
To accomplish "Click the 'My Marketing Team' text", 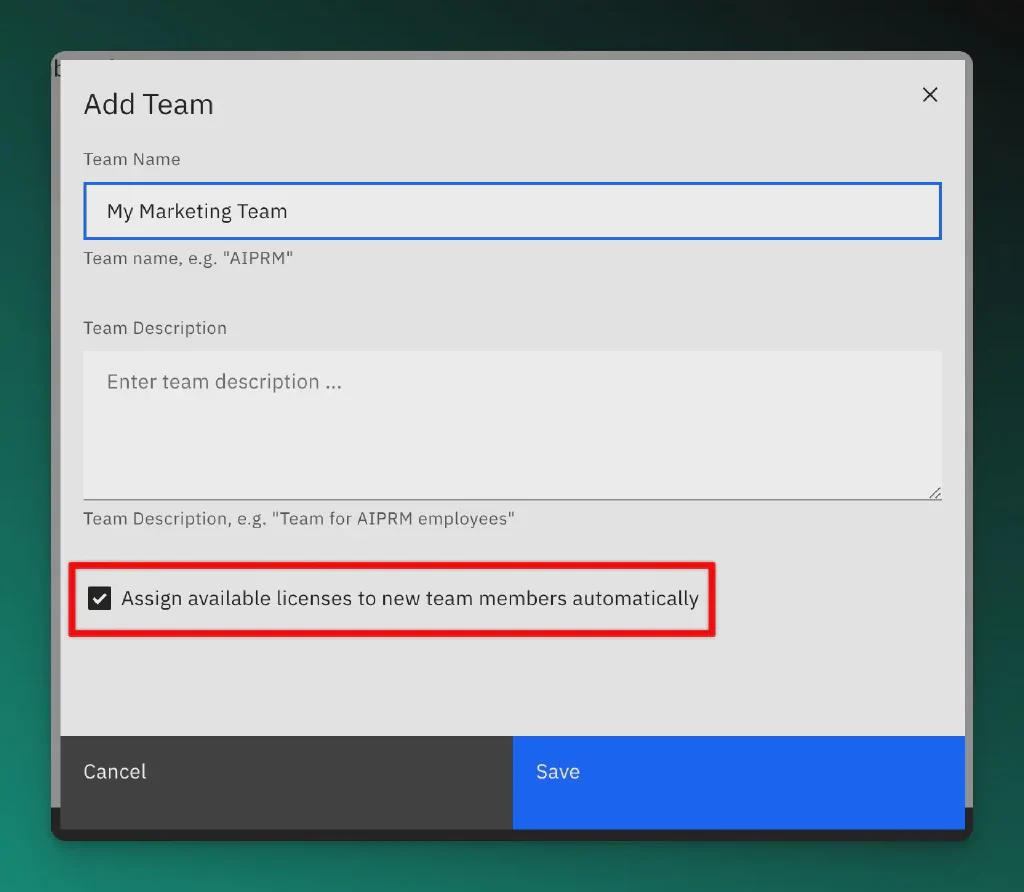I will coord(197,211).
